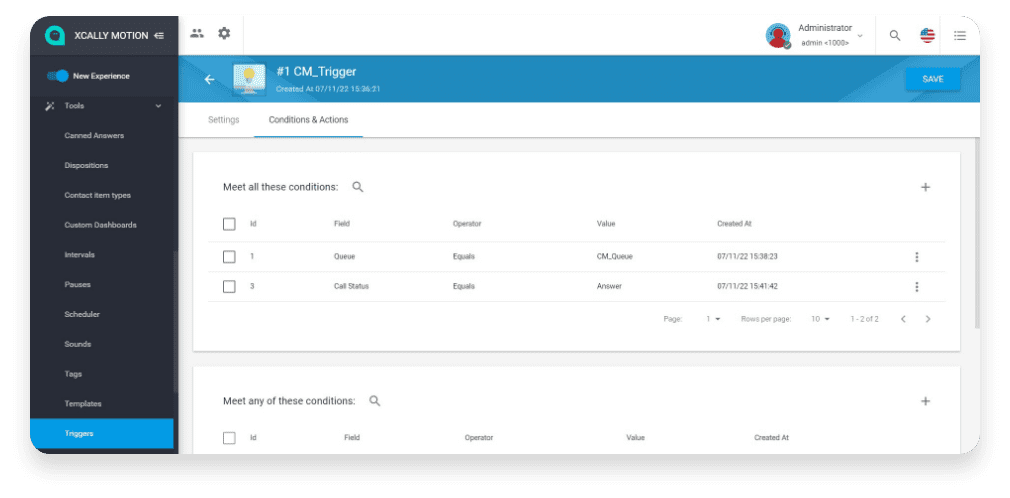Click the XCALLY Motion logo icon
Image resolution: width=1010 pixels, height=498 pixels.
(x=55, y=35)
